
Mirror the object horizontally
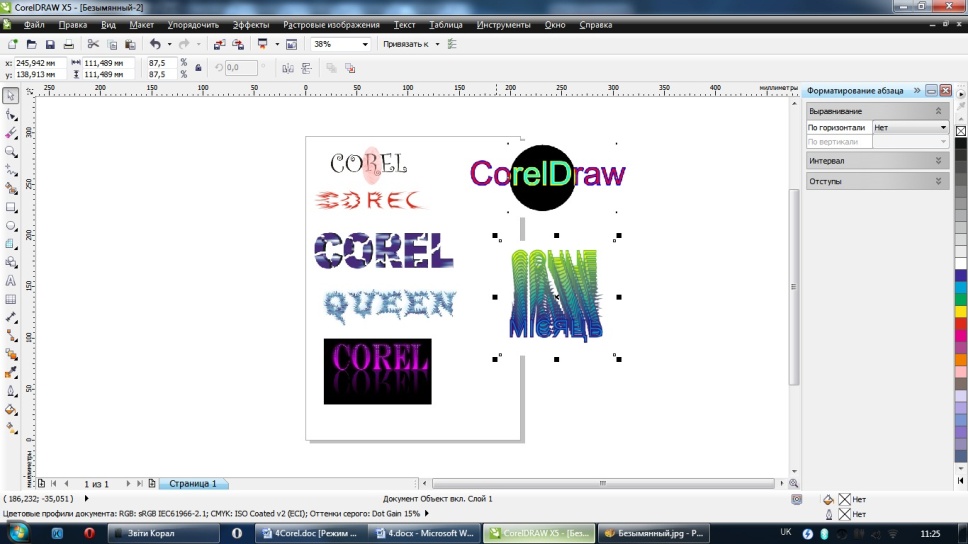[x=288, y=68]
